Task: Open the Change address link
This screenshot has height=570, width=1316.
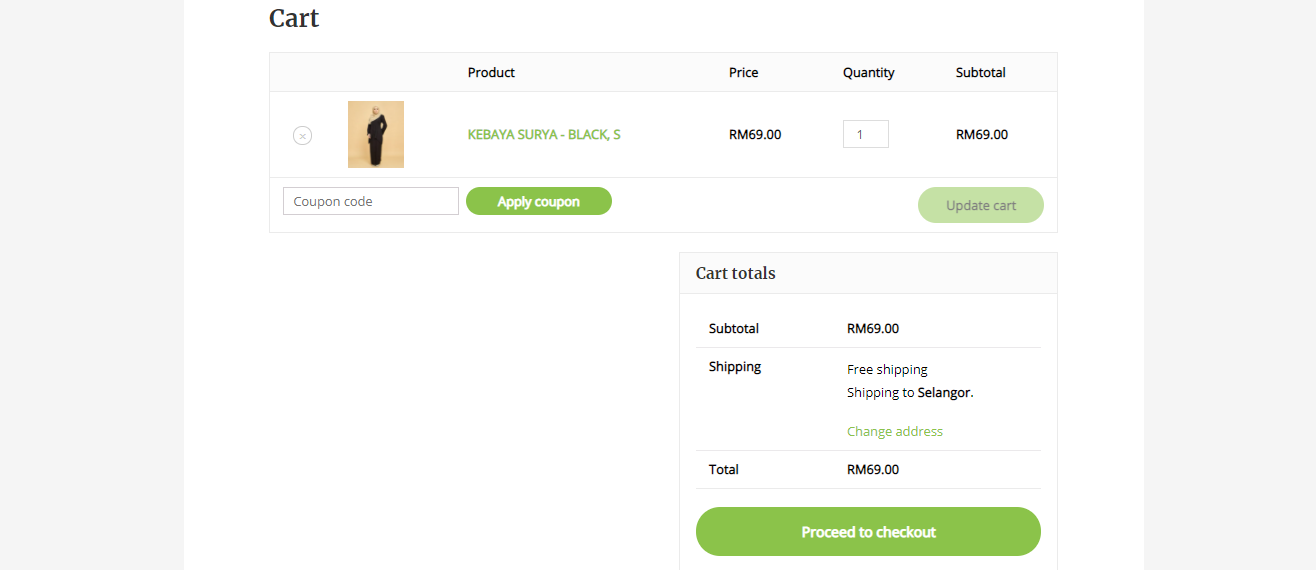Action: click(894, 431)
